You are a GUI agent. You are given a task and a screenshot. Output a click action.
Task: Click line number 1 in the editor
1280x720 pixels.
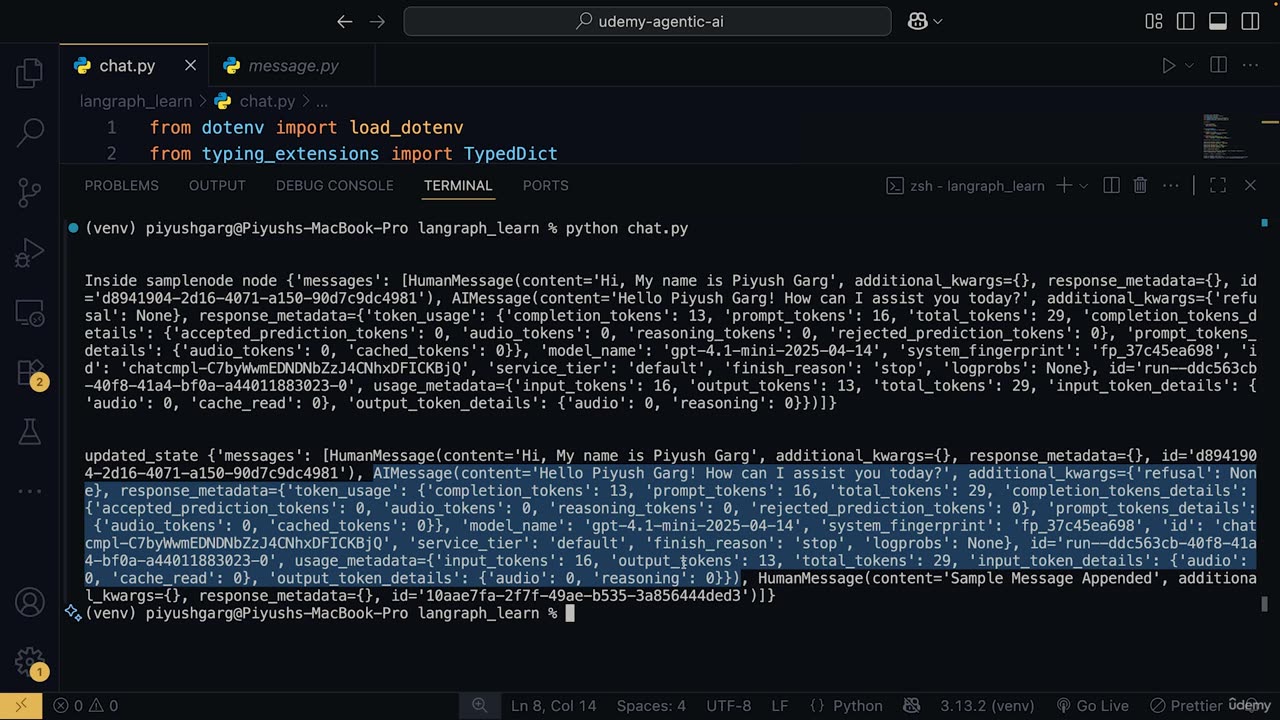[x=111, y=128]
